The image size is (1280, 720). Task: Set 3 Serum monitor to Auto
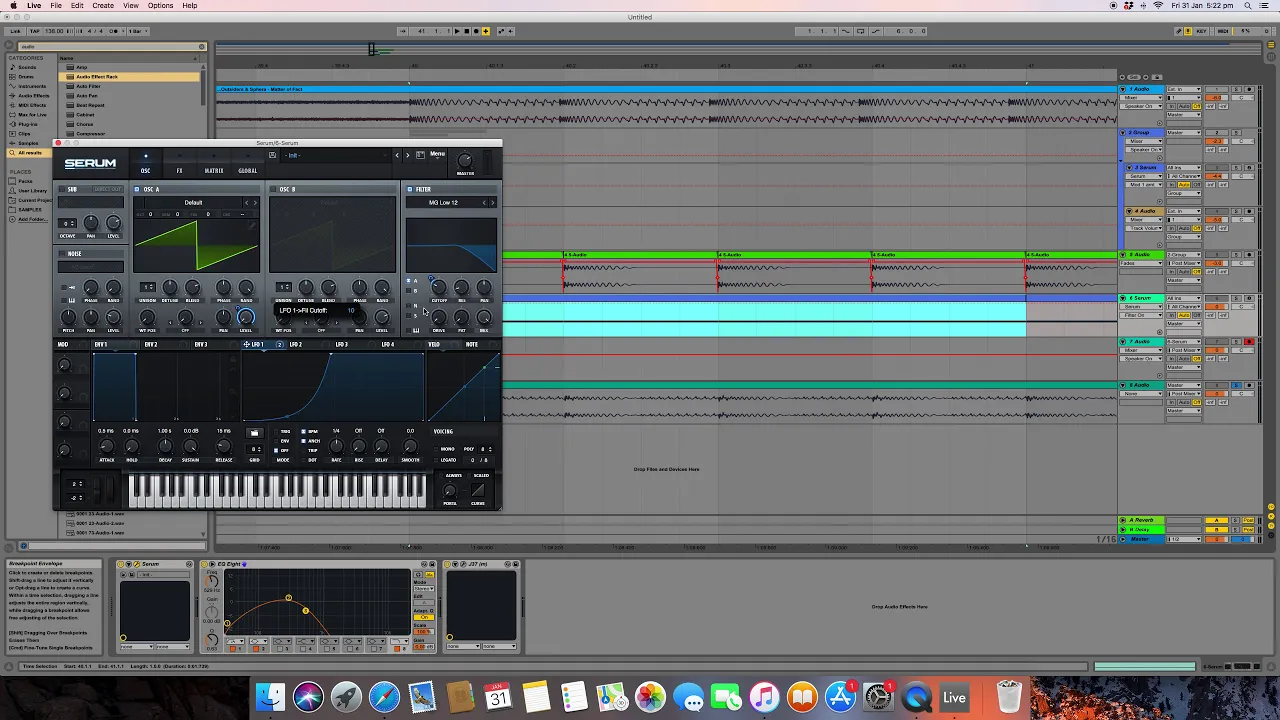pos(1184,185)
